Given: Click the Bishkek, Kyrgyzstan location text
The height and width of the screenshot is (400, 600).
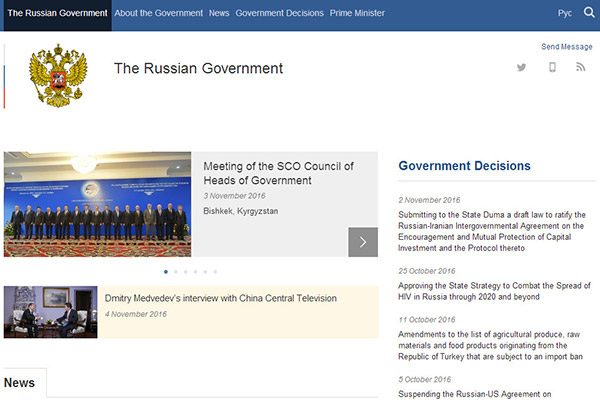Looking at the screenshot, I should [x=241, y=211].
